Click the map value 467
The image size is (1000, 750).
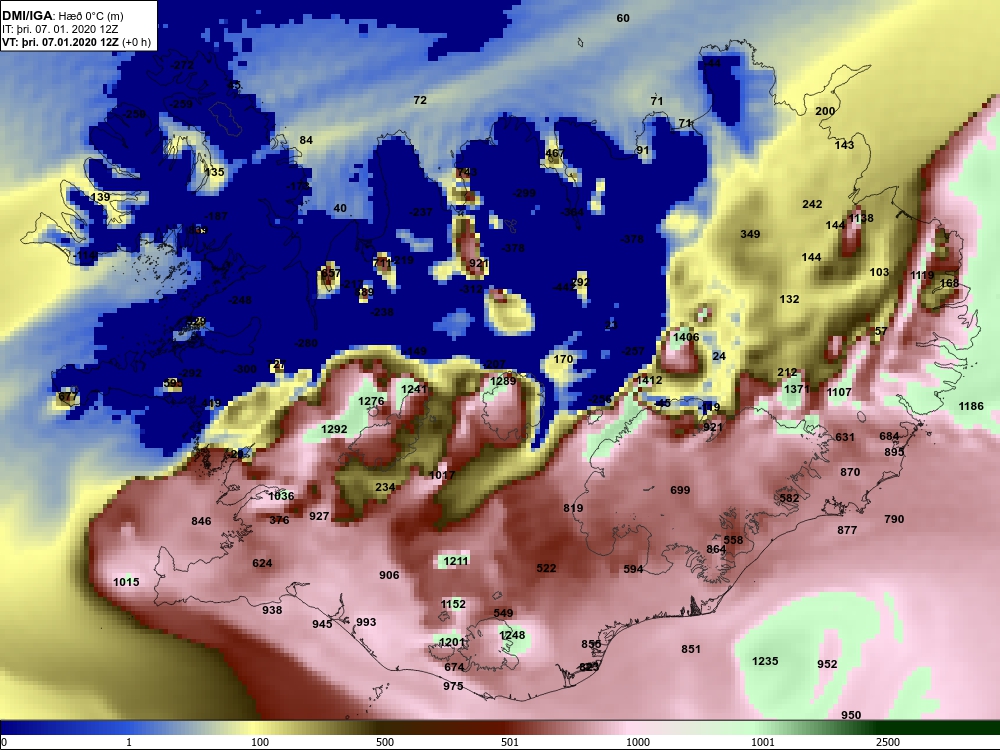tap(555, 153)
